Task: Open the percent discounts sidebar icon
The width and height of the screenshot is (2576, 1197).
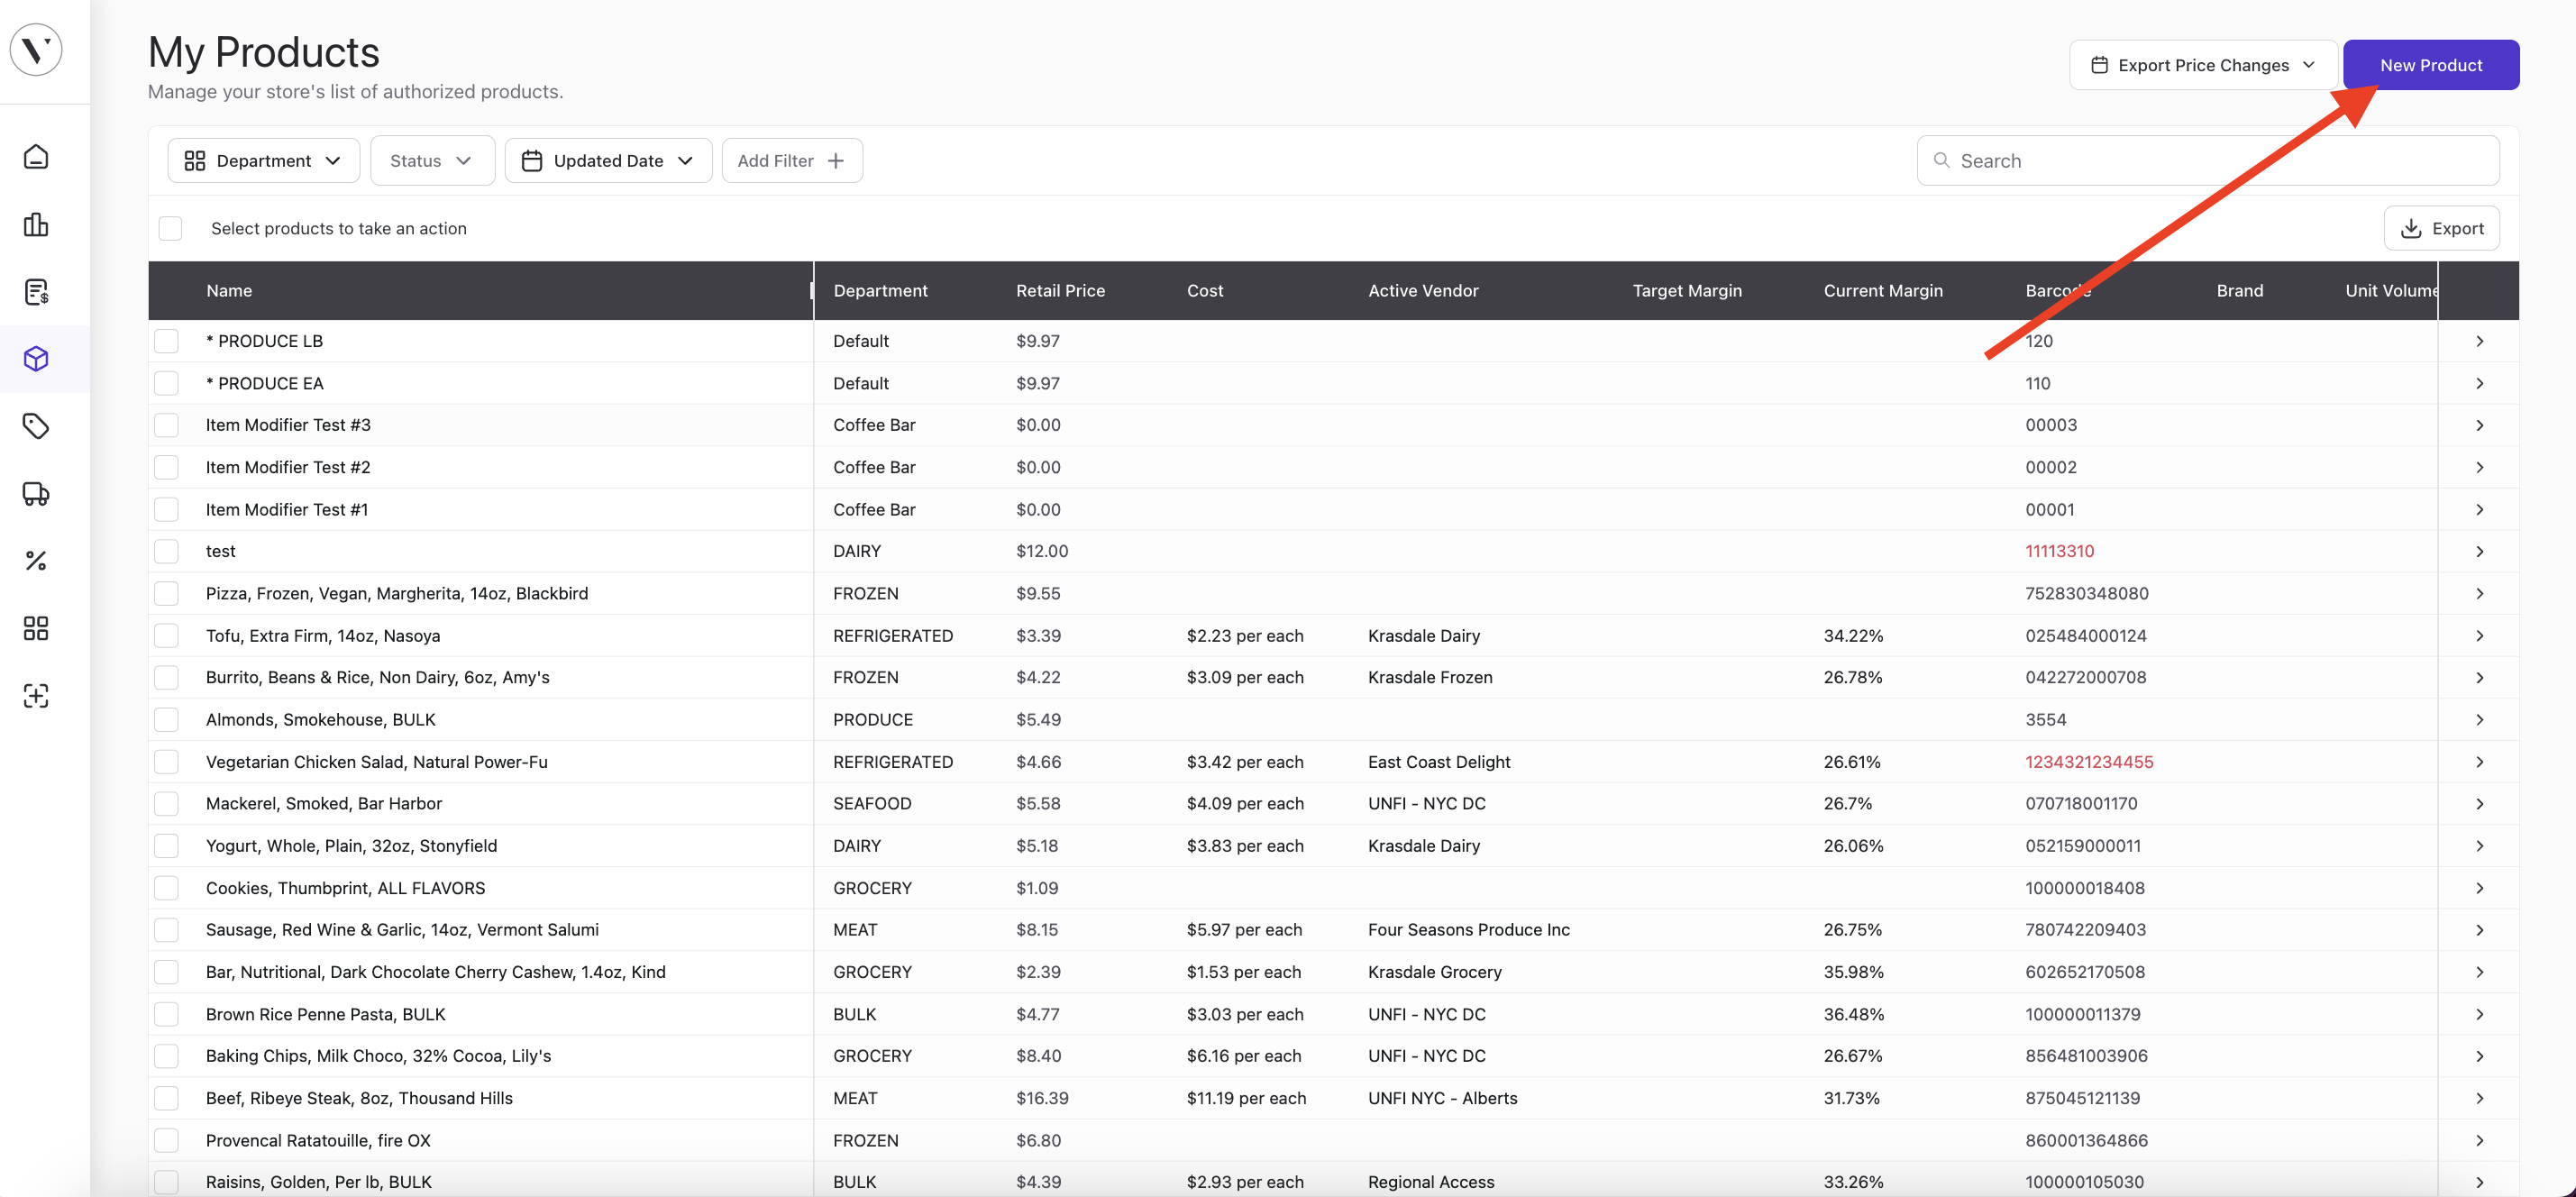Action: 36,561
